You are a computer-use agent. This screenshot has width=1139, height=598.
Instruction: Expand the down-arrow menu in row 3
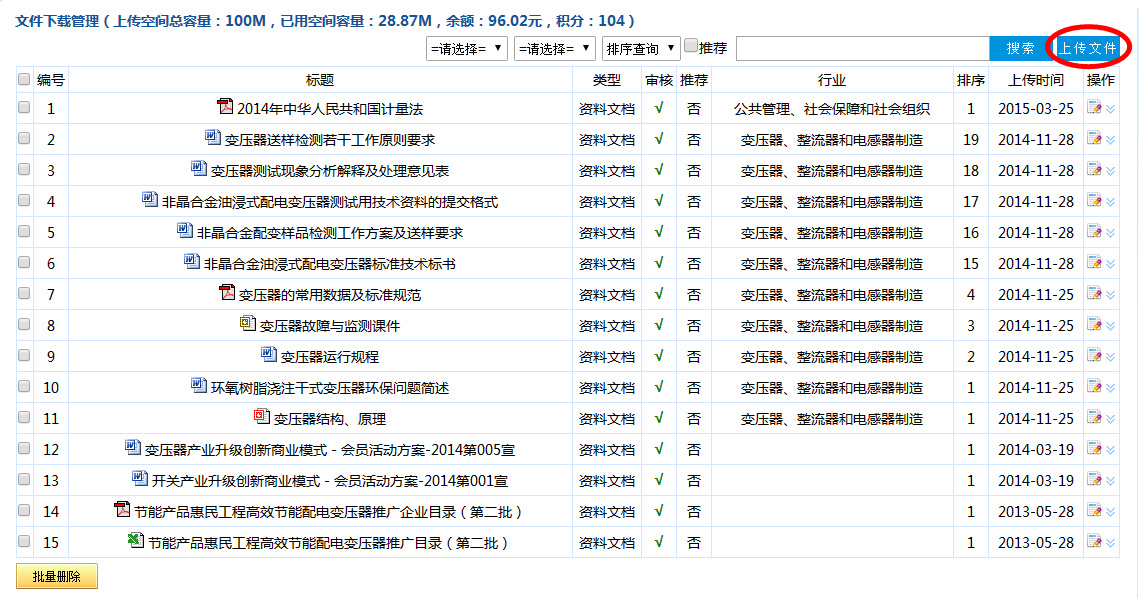1110,171
